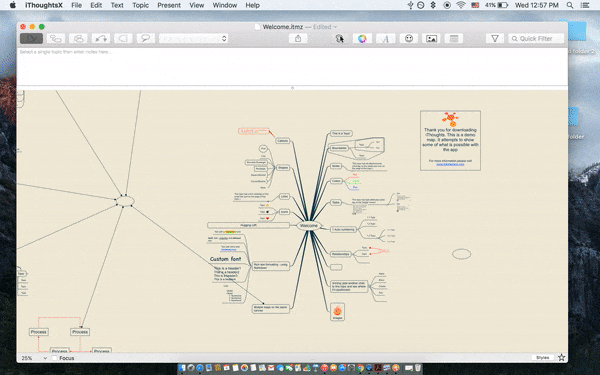Open the share export icon
The width and height of the screenshot is (600, 375).
point(298,39)
